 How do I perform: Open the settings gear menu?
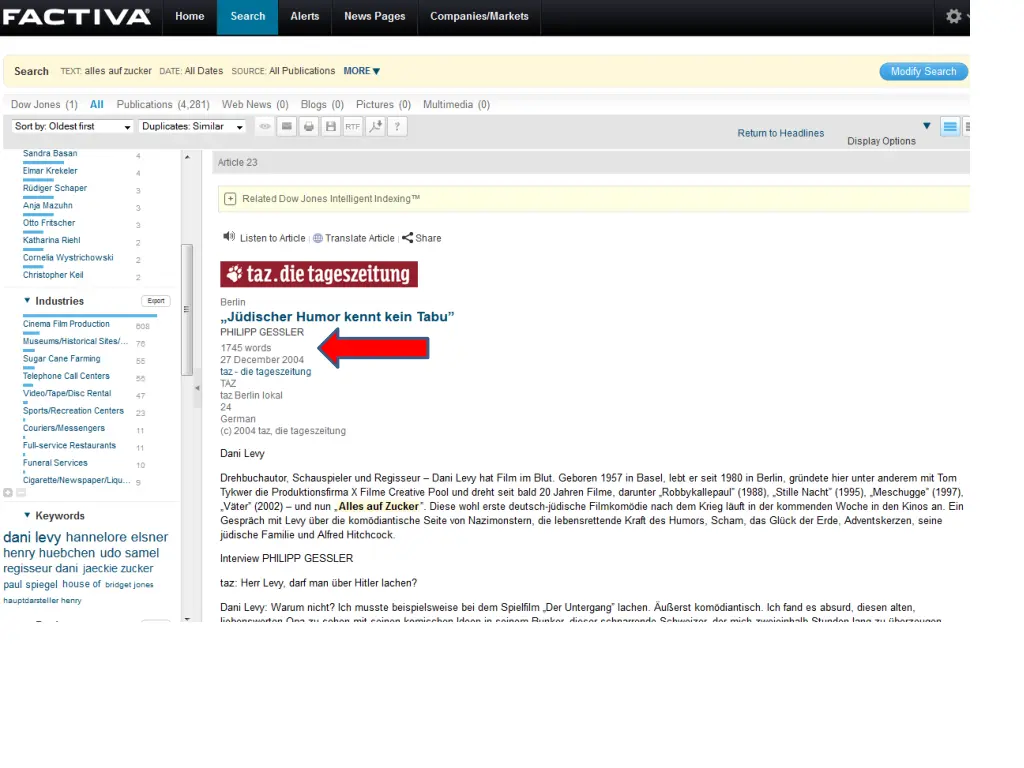pos(953,16)
